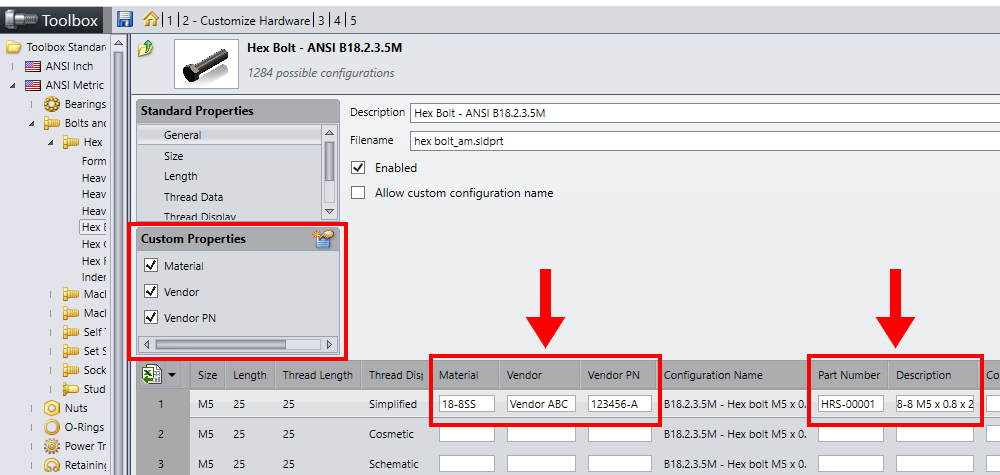The width and height of the screenshot is (1000, 475).
Task: Select row number 3 header
Action: point(163,464)
